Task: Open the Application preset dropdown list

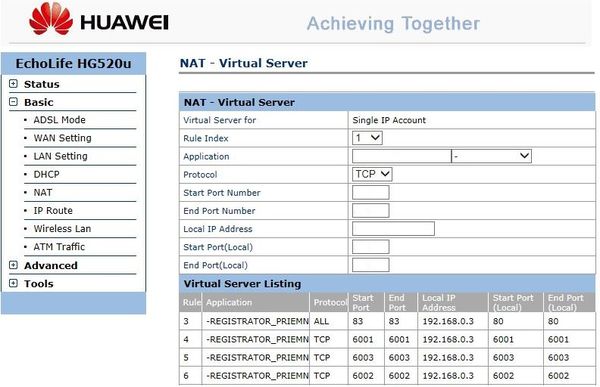Action: pos(491,156)
